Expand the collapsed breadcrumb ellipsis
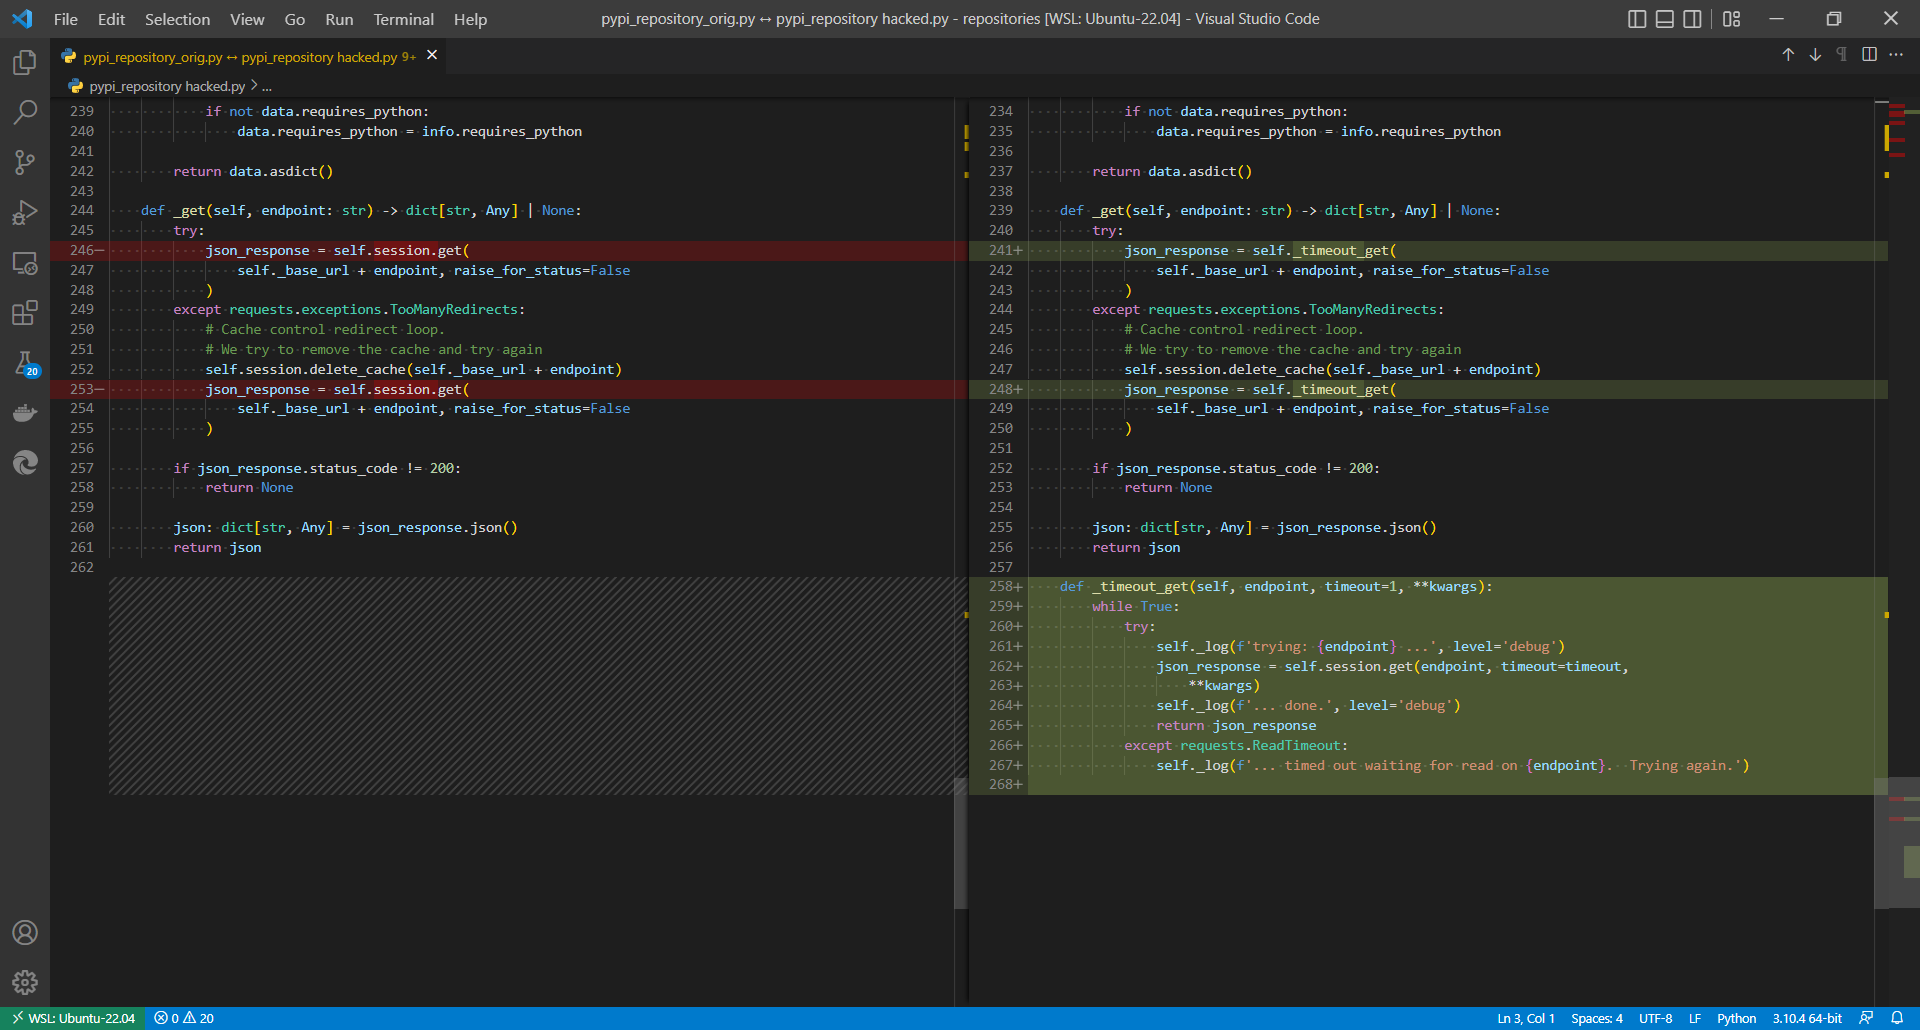Viewport: 1920px width, 1030px height. tap(266, 86)
